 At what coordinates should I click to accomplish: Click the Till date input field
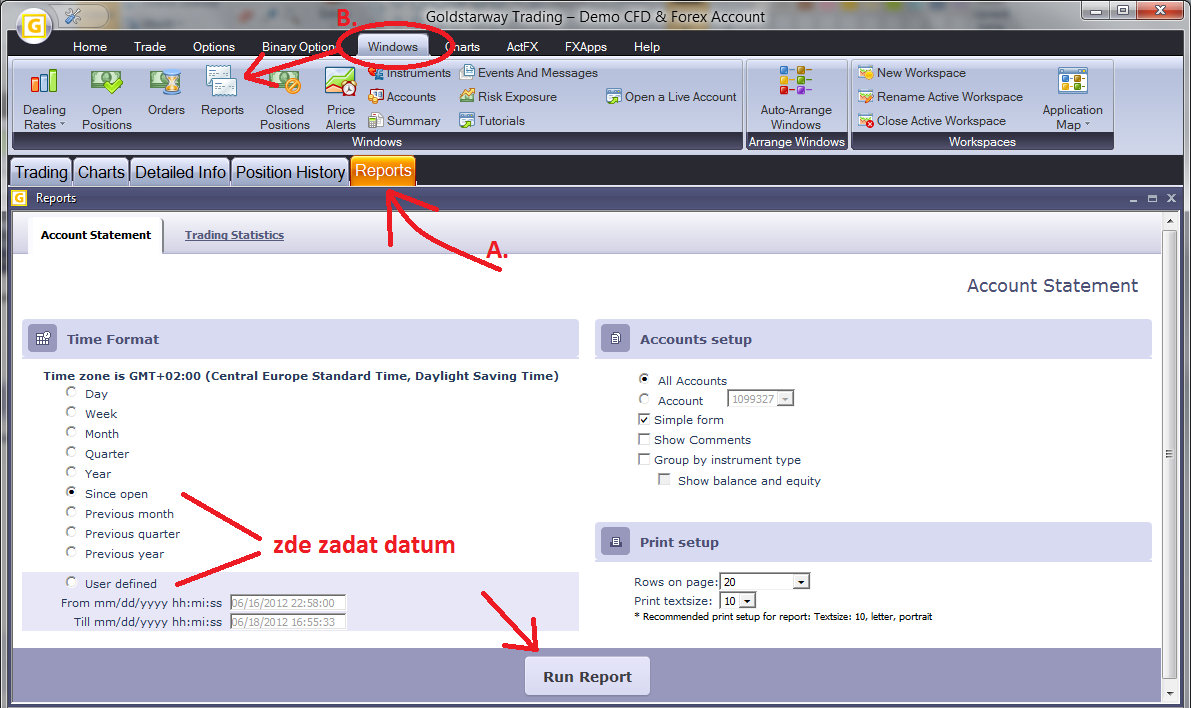[288, 622]
